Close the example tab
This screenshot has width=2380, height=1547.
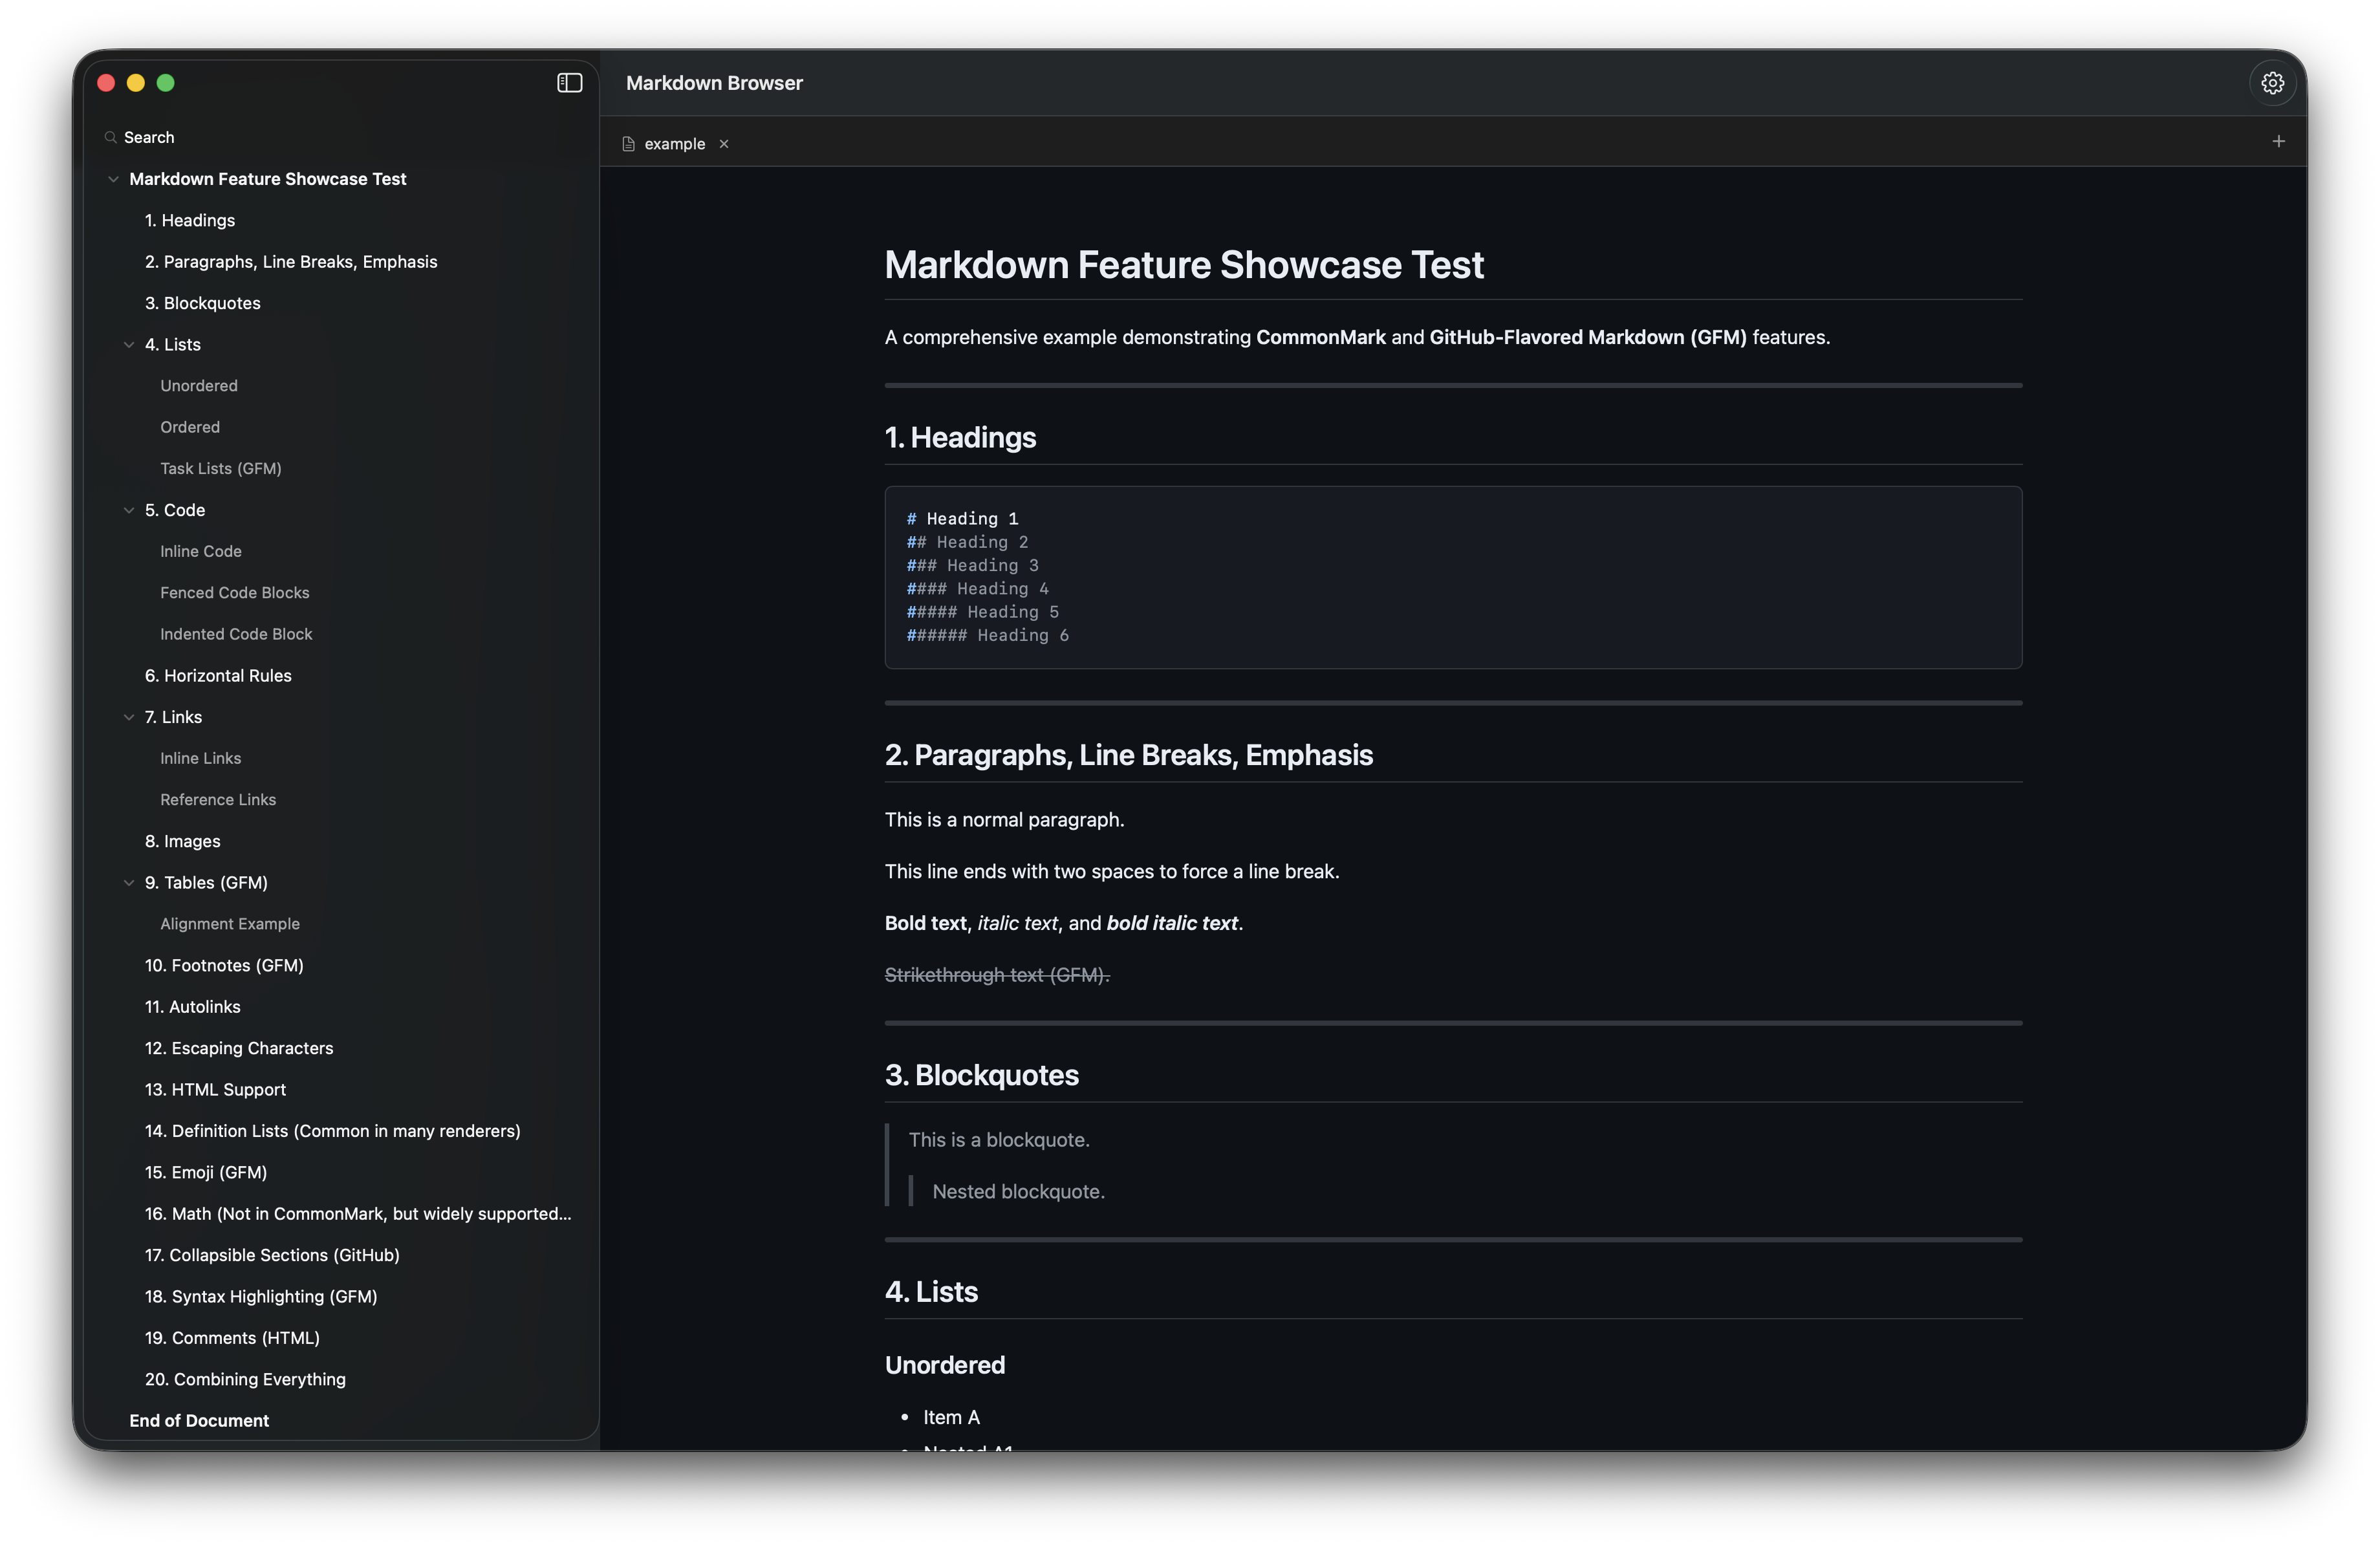[724, 143]
